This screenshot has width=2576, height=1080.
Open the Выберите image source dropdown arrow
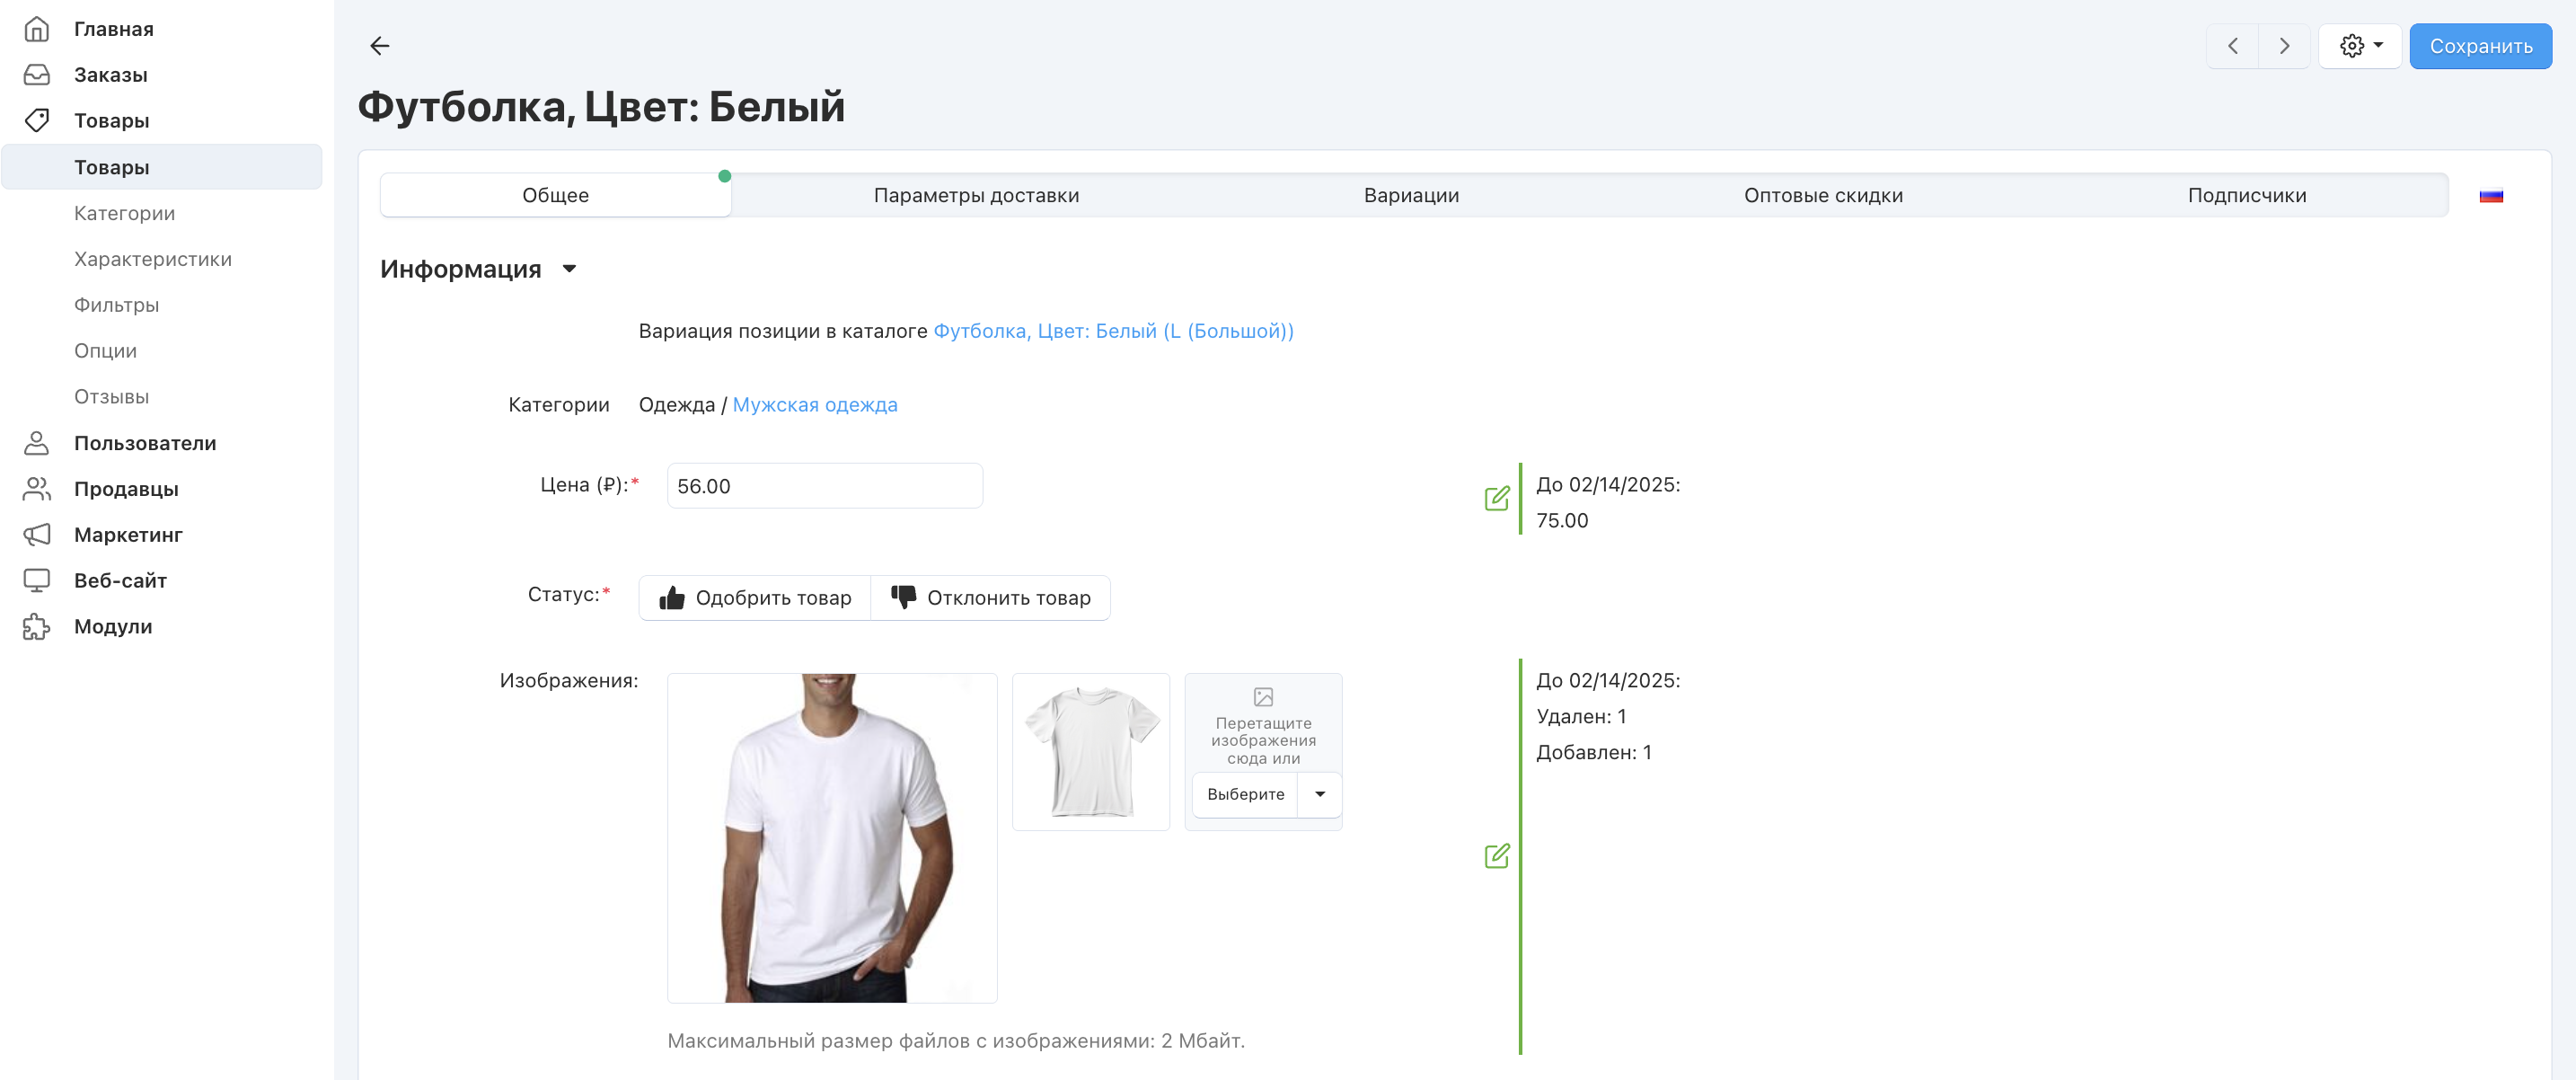pyautogui.click(x=1319, y=794)
